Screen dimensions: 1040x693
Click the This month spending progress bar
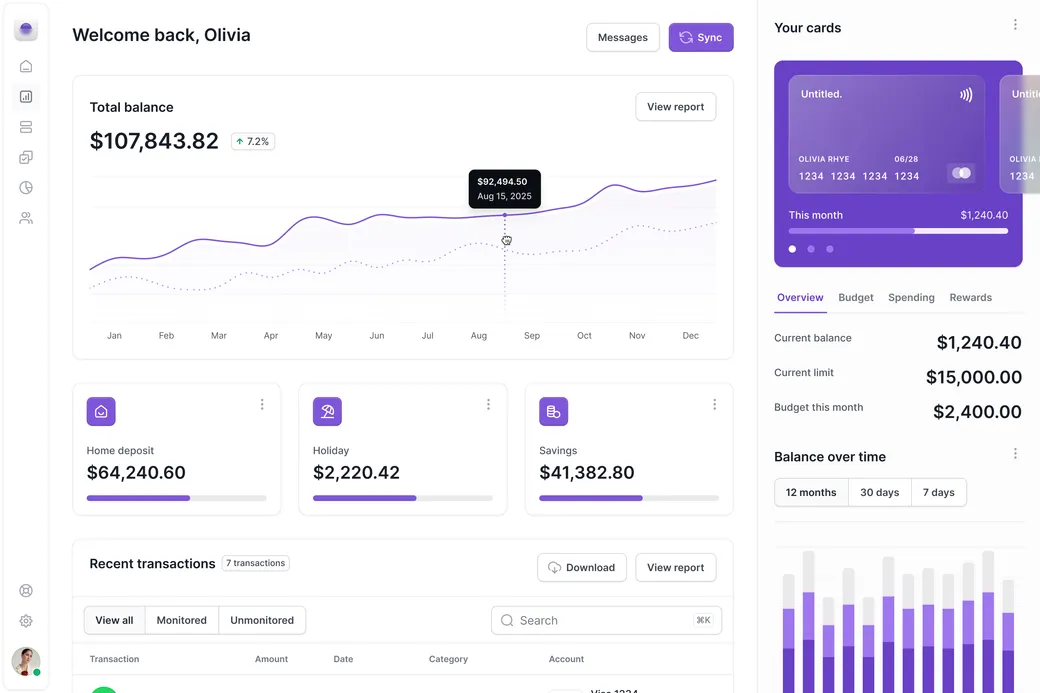point(898,231)
